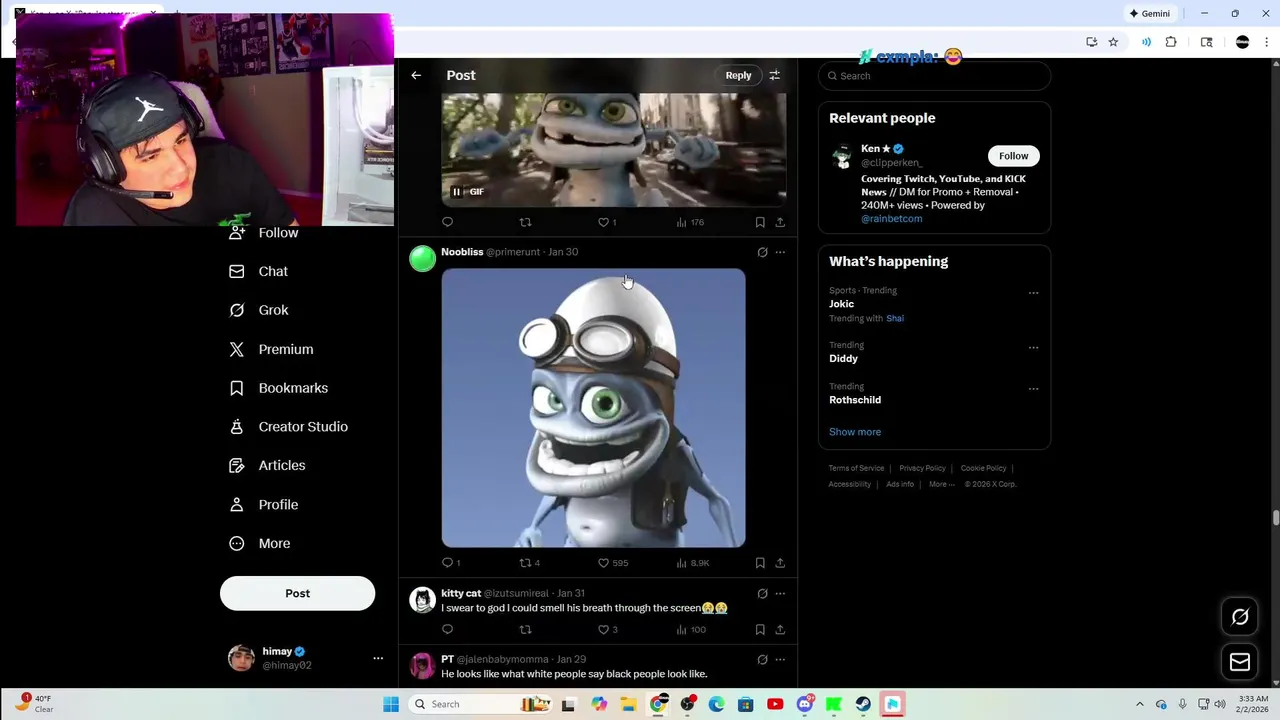
Task: Open Articles in the sidebar
Action: [x=267, y=465]
